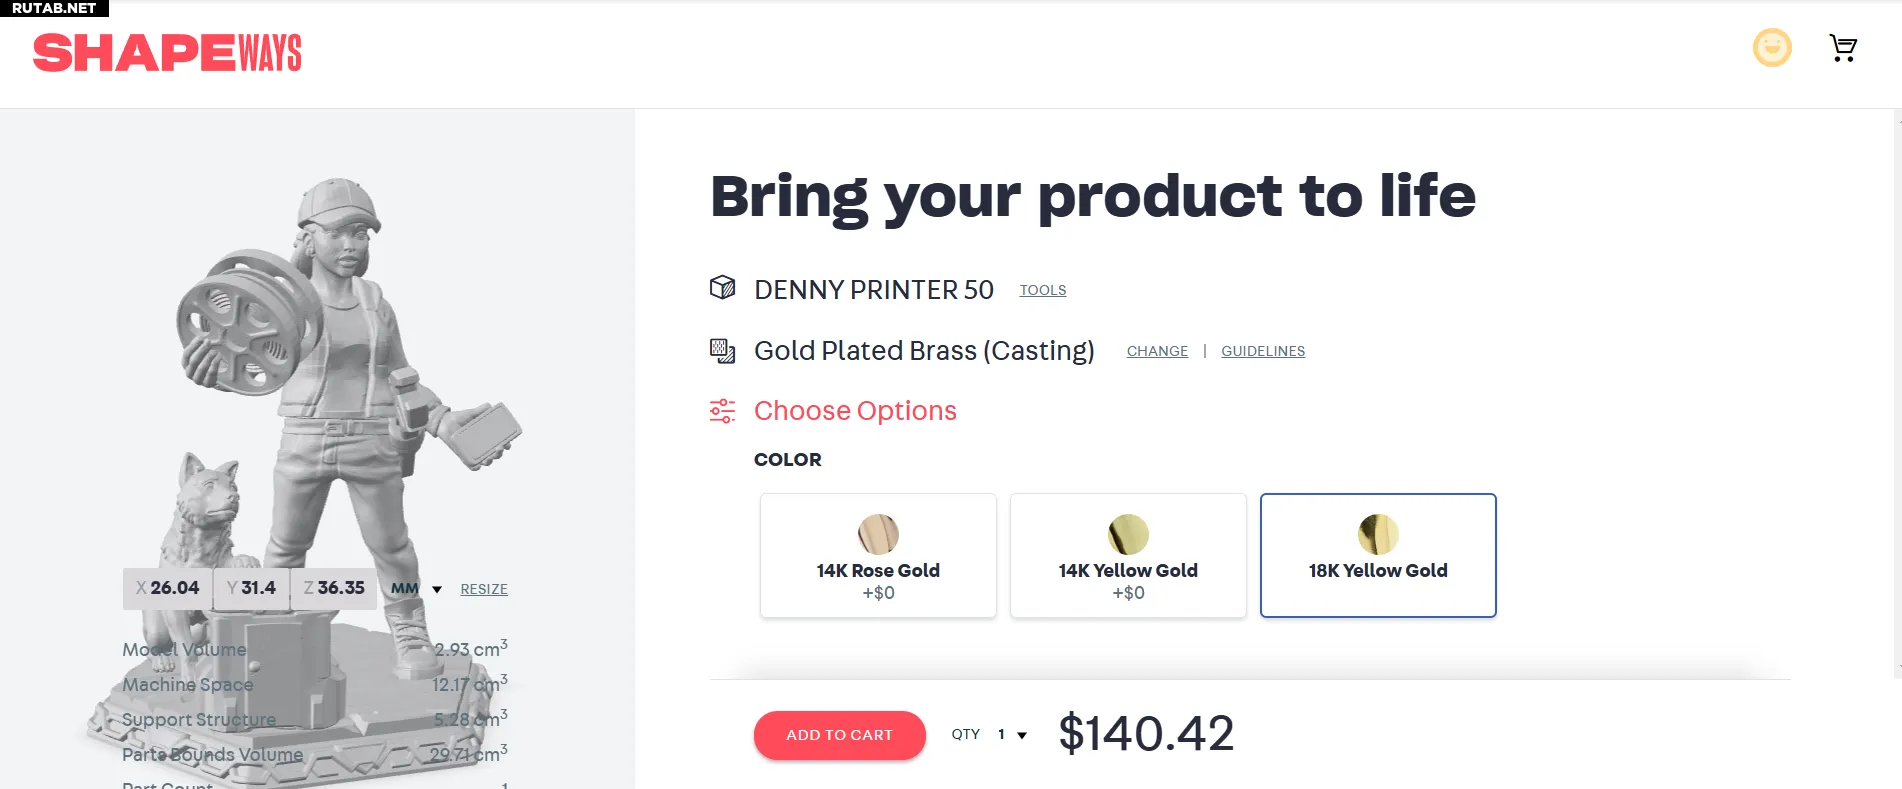Click the yellow smiley account avatar

pyautogui.click(x=1772, y=48)
